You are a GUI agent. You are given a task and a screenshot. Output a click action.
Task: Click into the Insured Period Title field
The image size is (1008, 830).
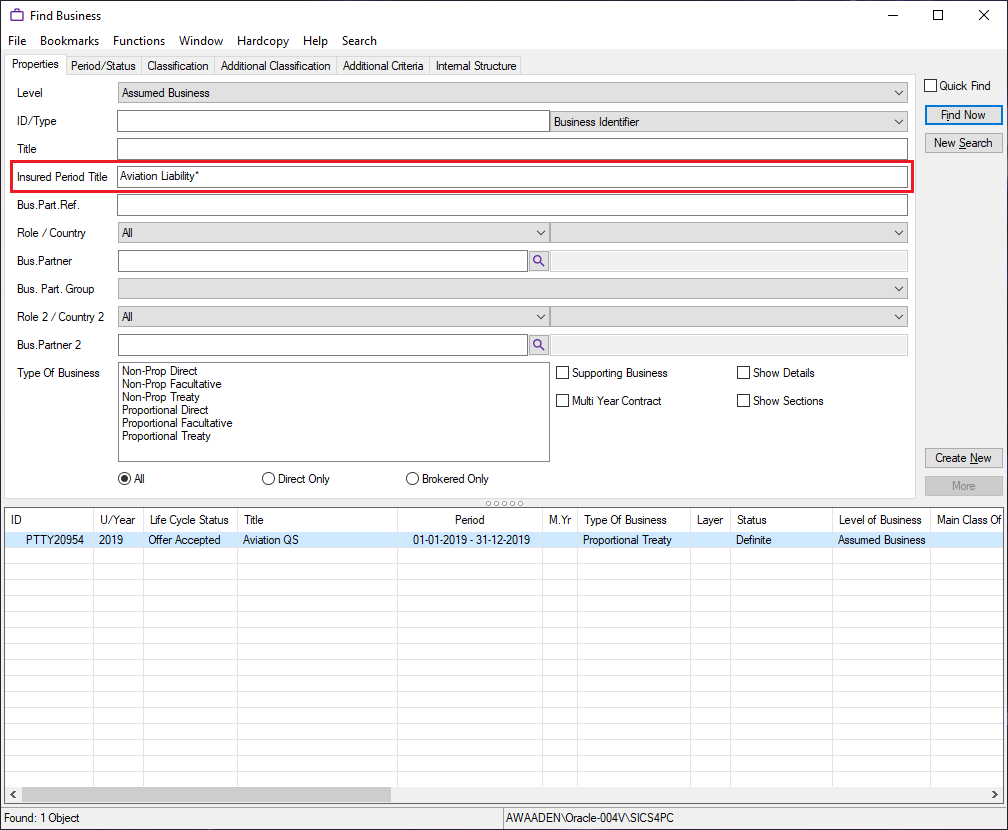[512, 177]
